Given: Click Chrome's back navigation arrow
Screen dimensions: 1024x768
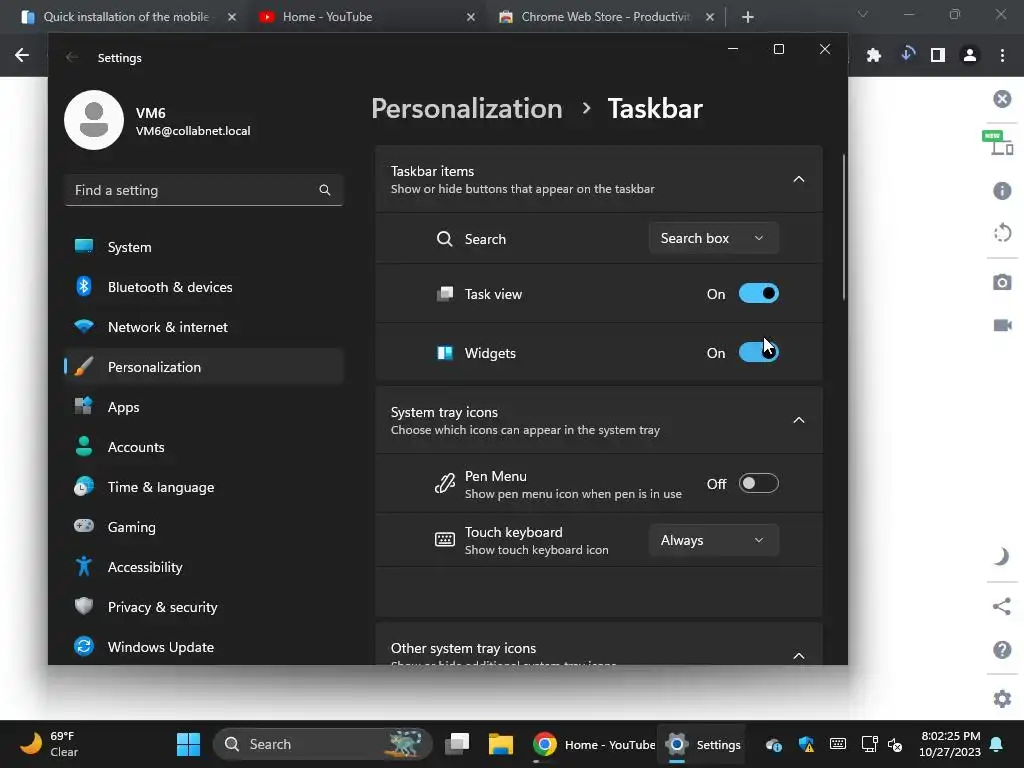Looking at the screenshot, I should (x=22, y=55).
